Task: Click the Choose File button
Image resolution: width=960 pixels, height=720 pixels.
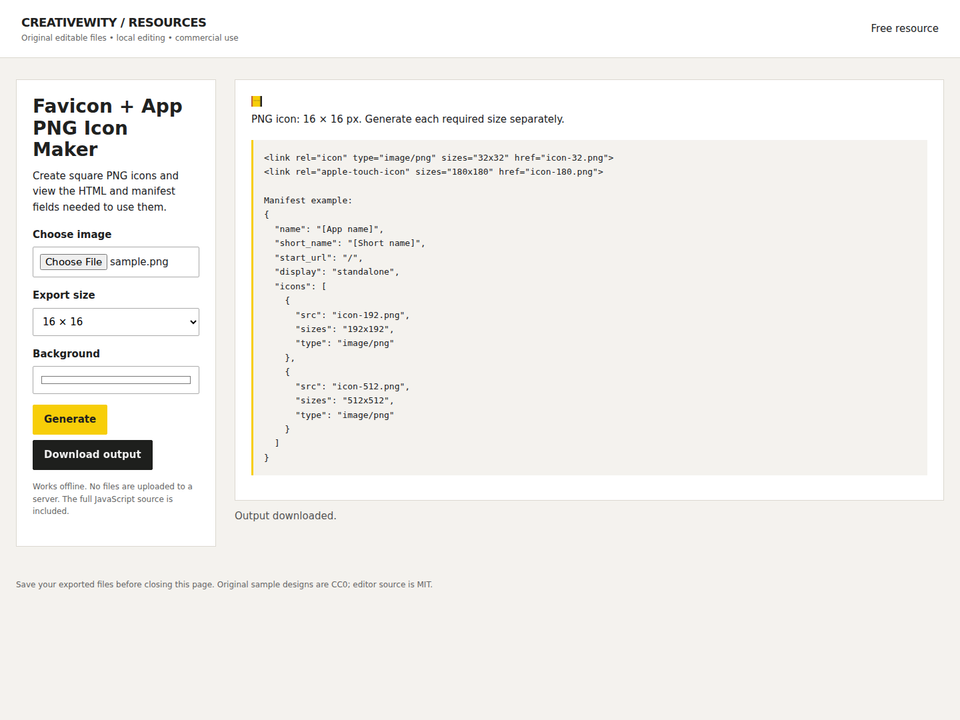Action: pos(73,262)
